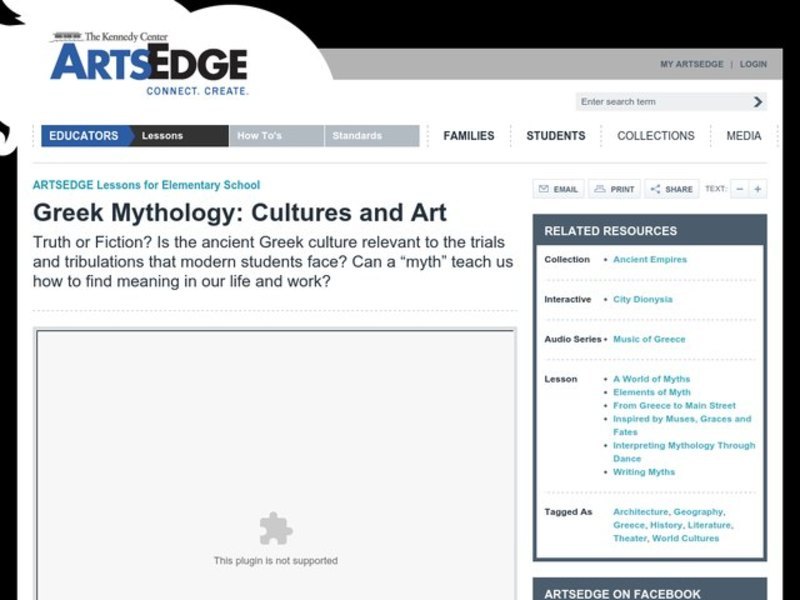Click the search arrow icon
The width and height of the screenshot is (800, 600).
pyautogui.click(x=757, y=101)
